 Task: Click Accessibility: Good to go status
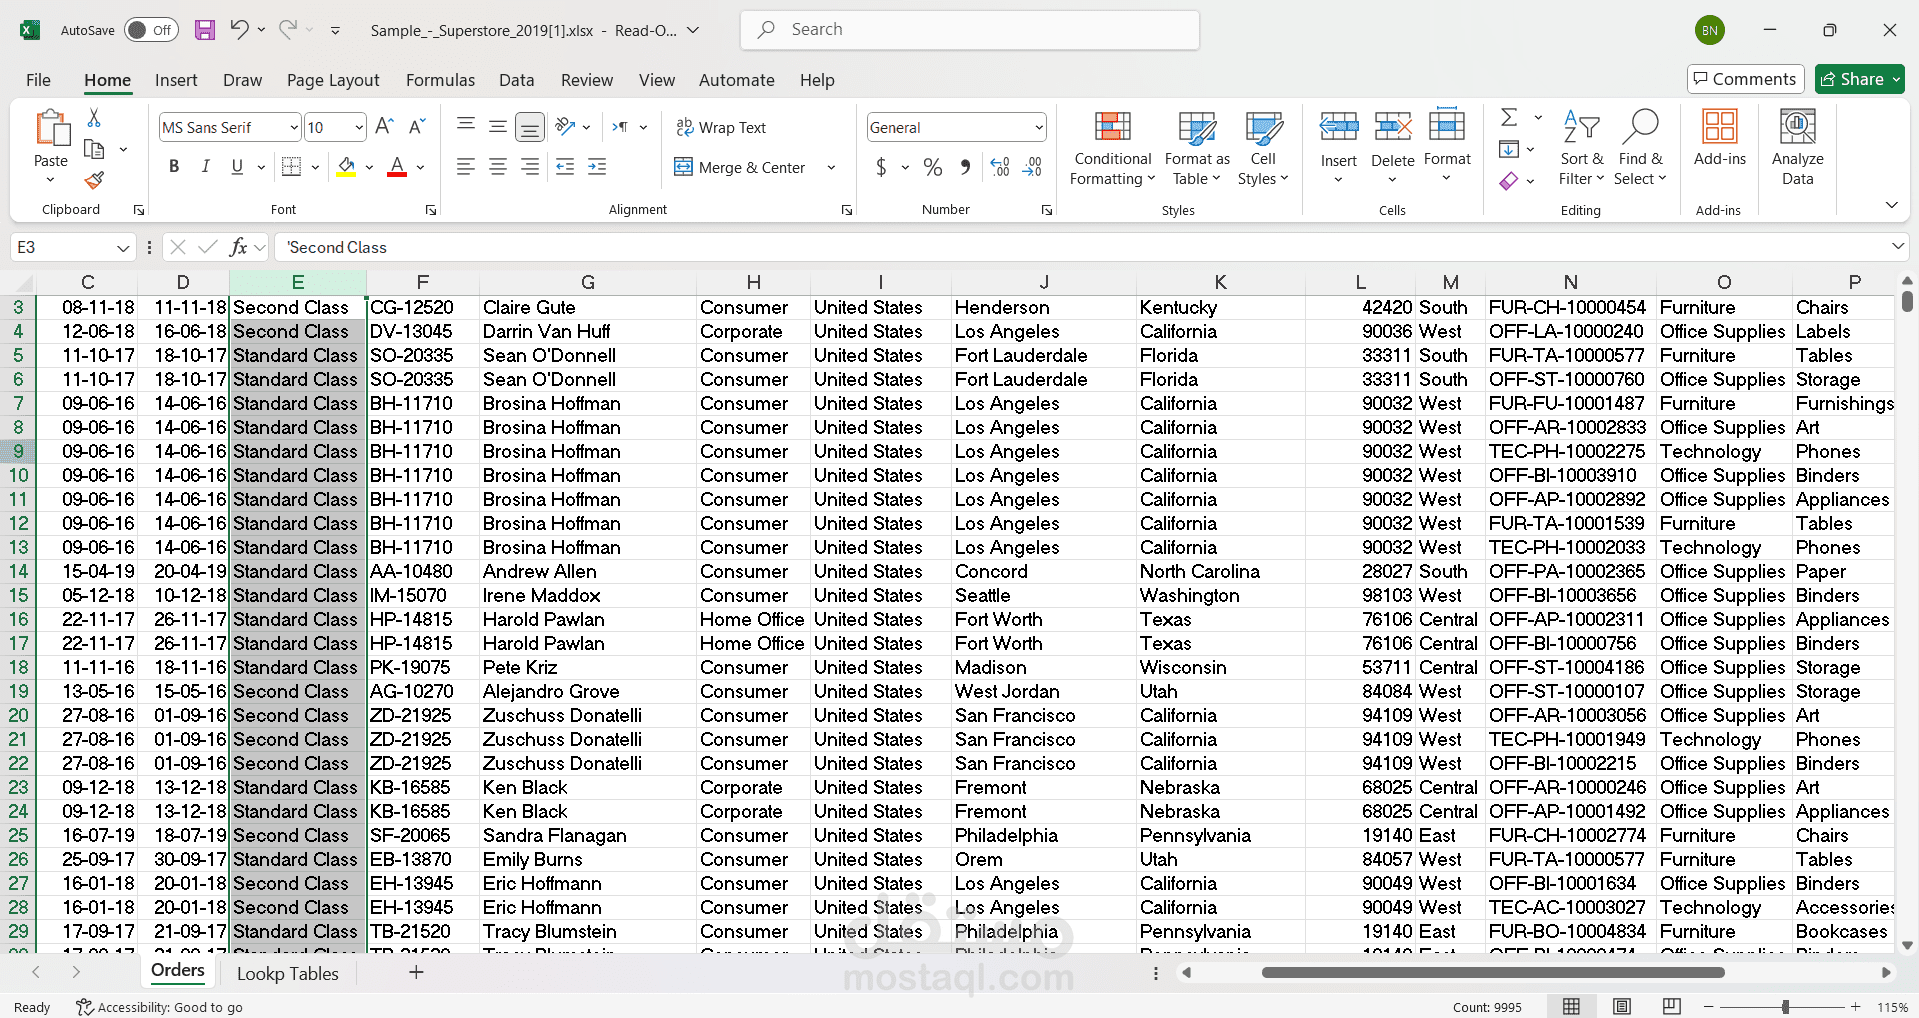pyautogui.click(x=160, y=1007)
